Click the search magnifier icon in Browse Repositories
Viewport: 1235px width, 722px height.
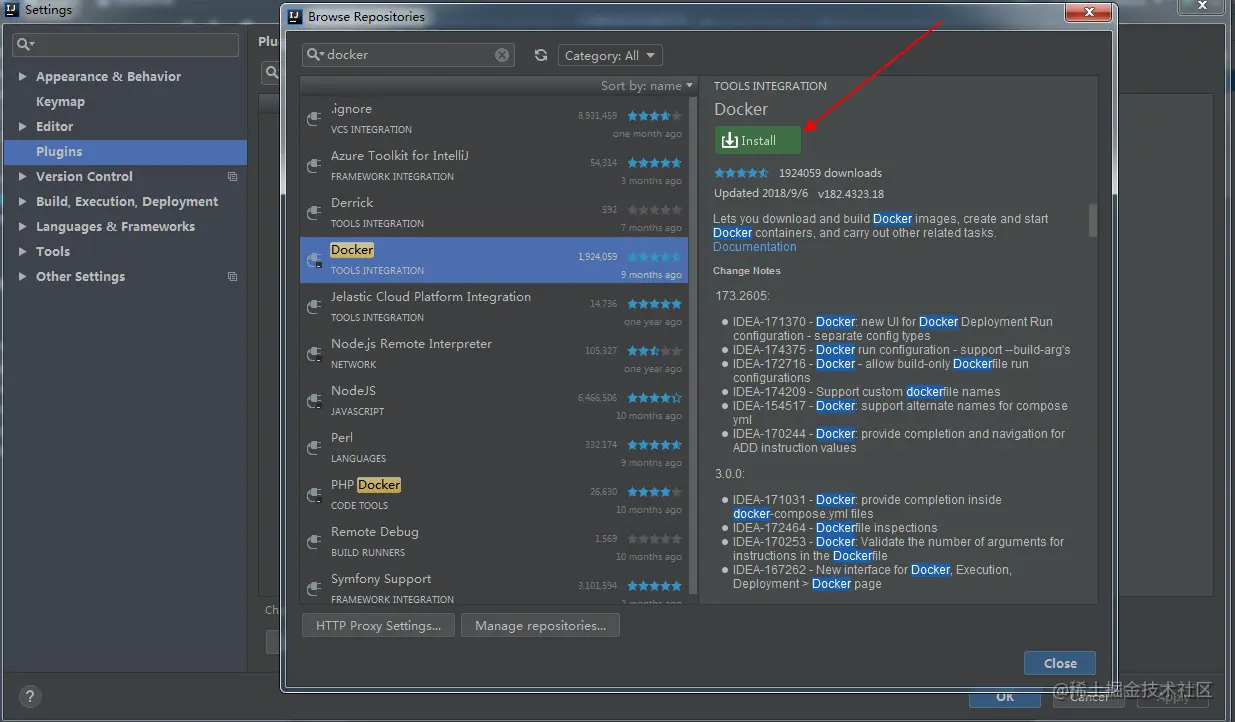pyautogui.click(x=316, y=55)
